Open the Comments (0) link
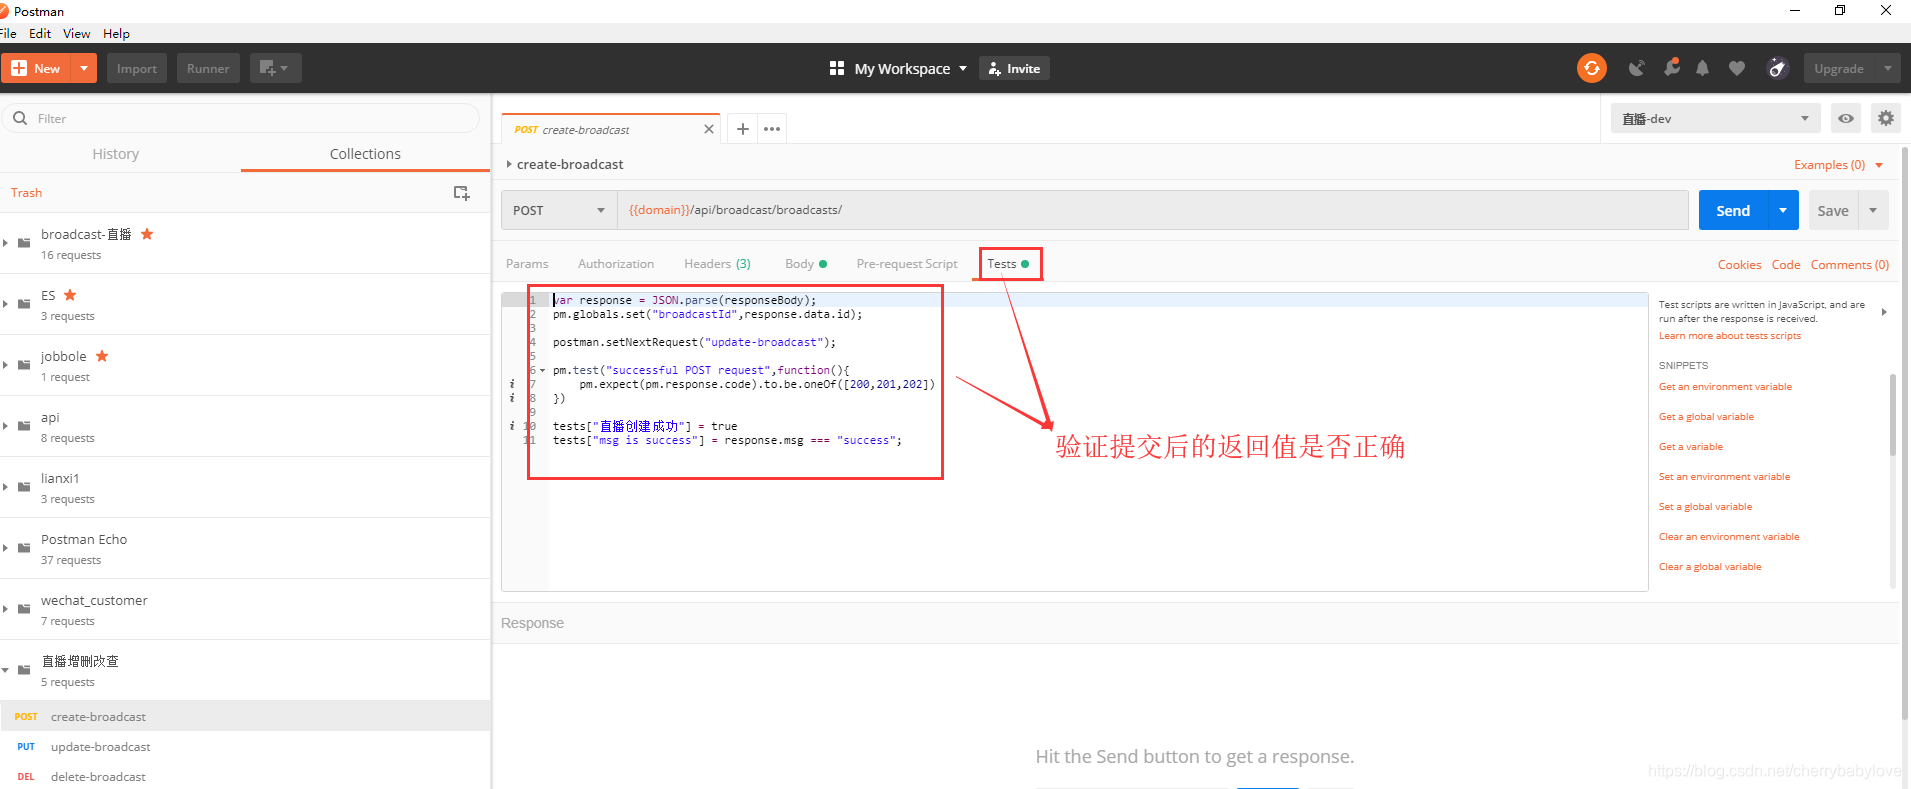 [x=1850, y=265]
